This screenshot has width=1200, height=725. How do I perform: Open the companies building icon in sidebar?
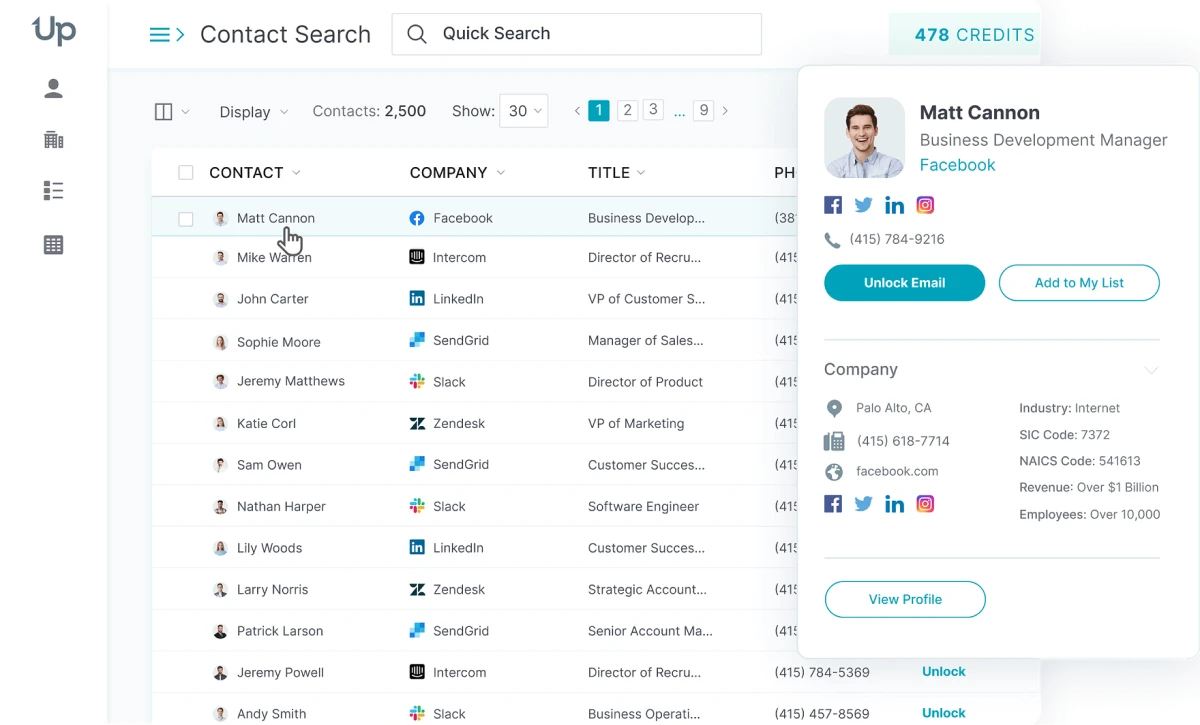[x=54, y=139]
